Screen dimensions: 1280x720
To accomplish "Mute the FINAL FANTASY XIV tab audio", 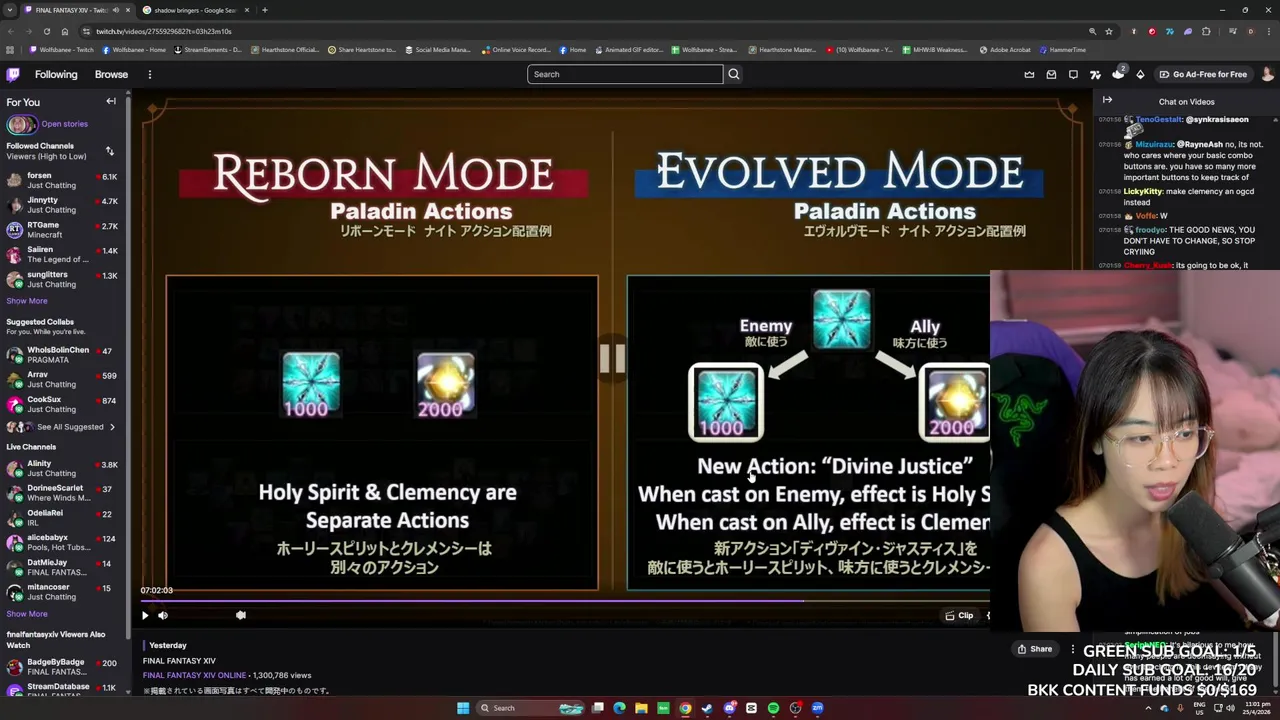I will (x=115, y=10).
